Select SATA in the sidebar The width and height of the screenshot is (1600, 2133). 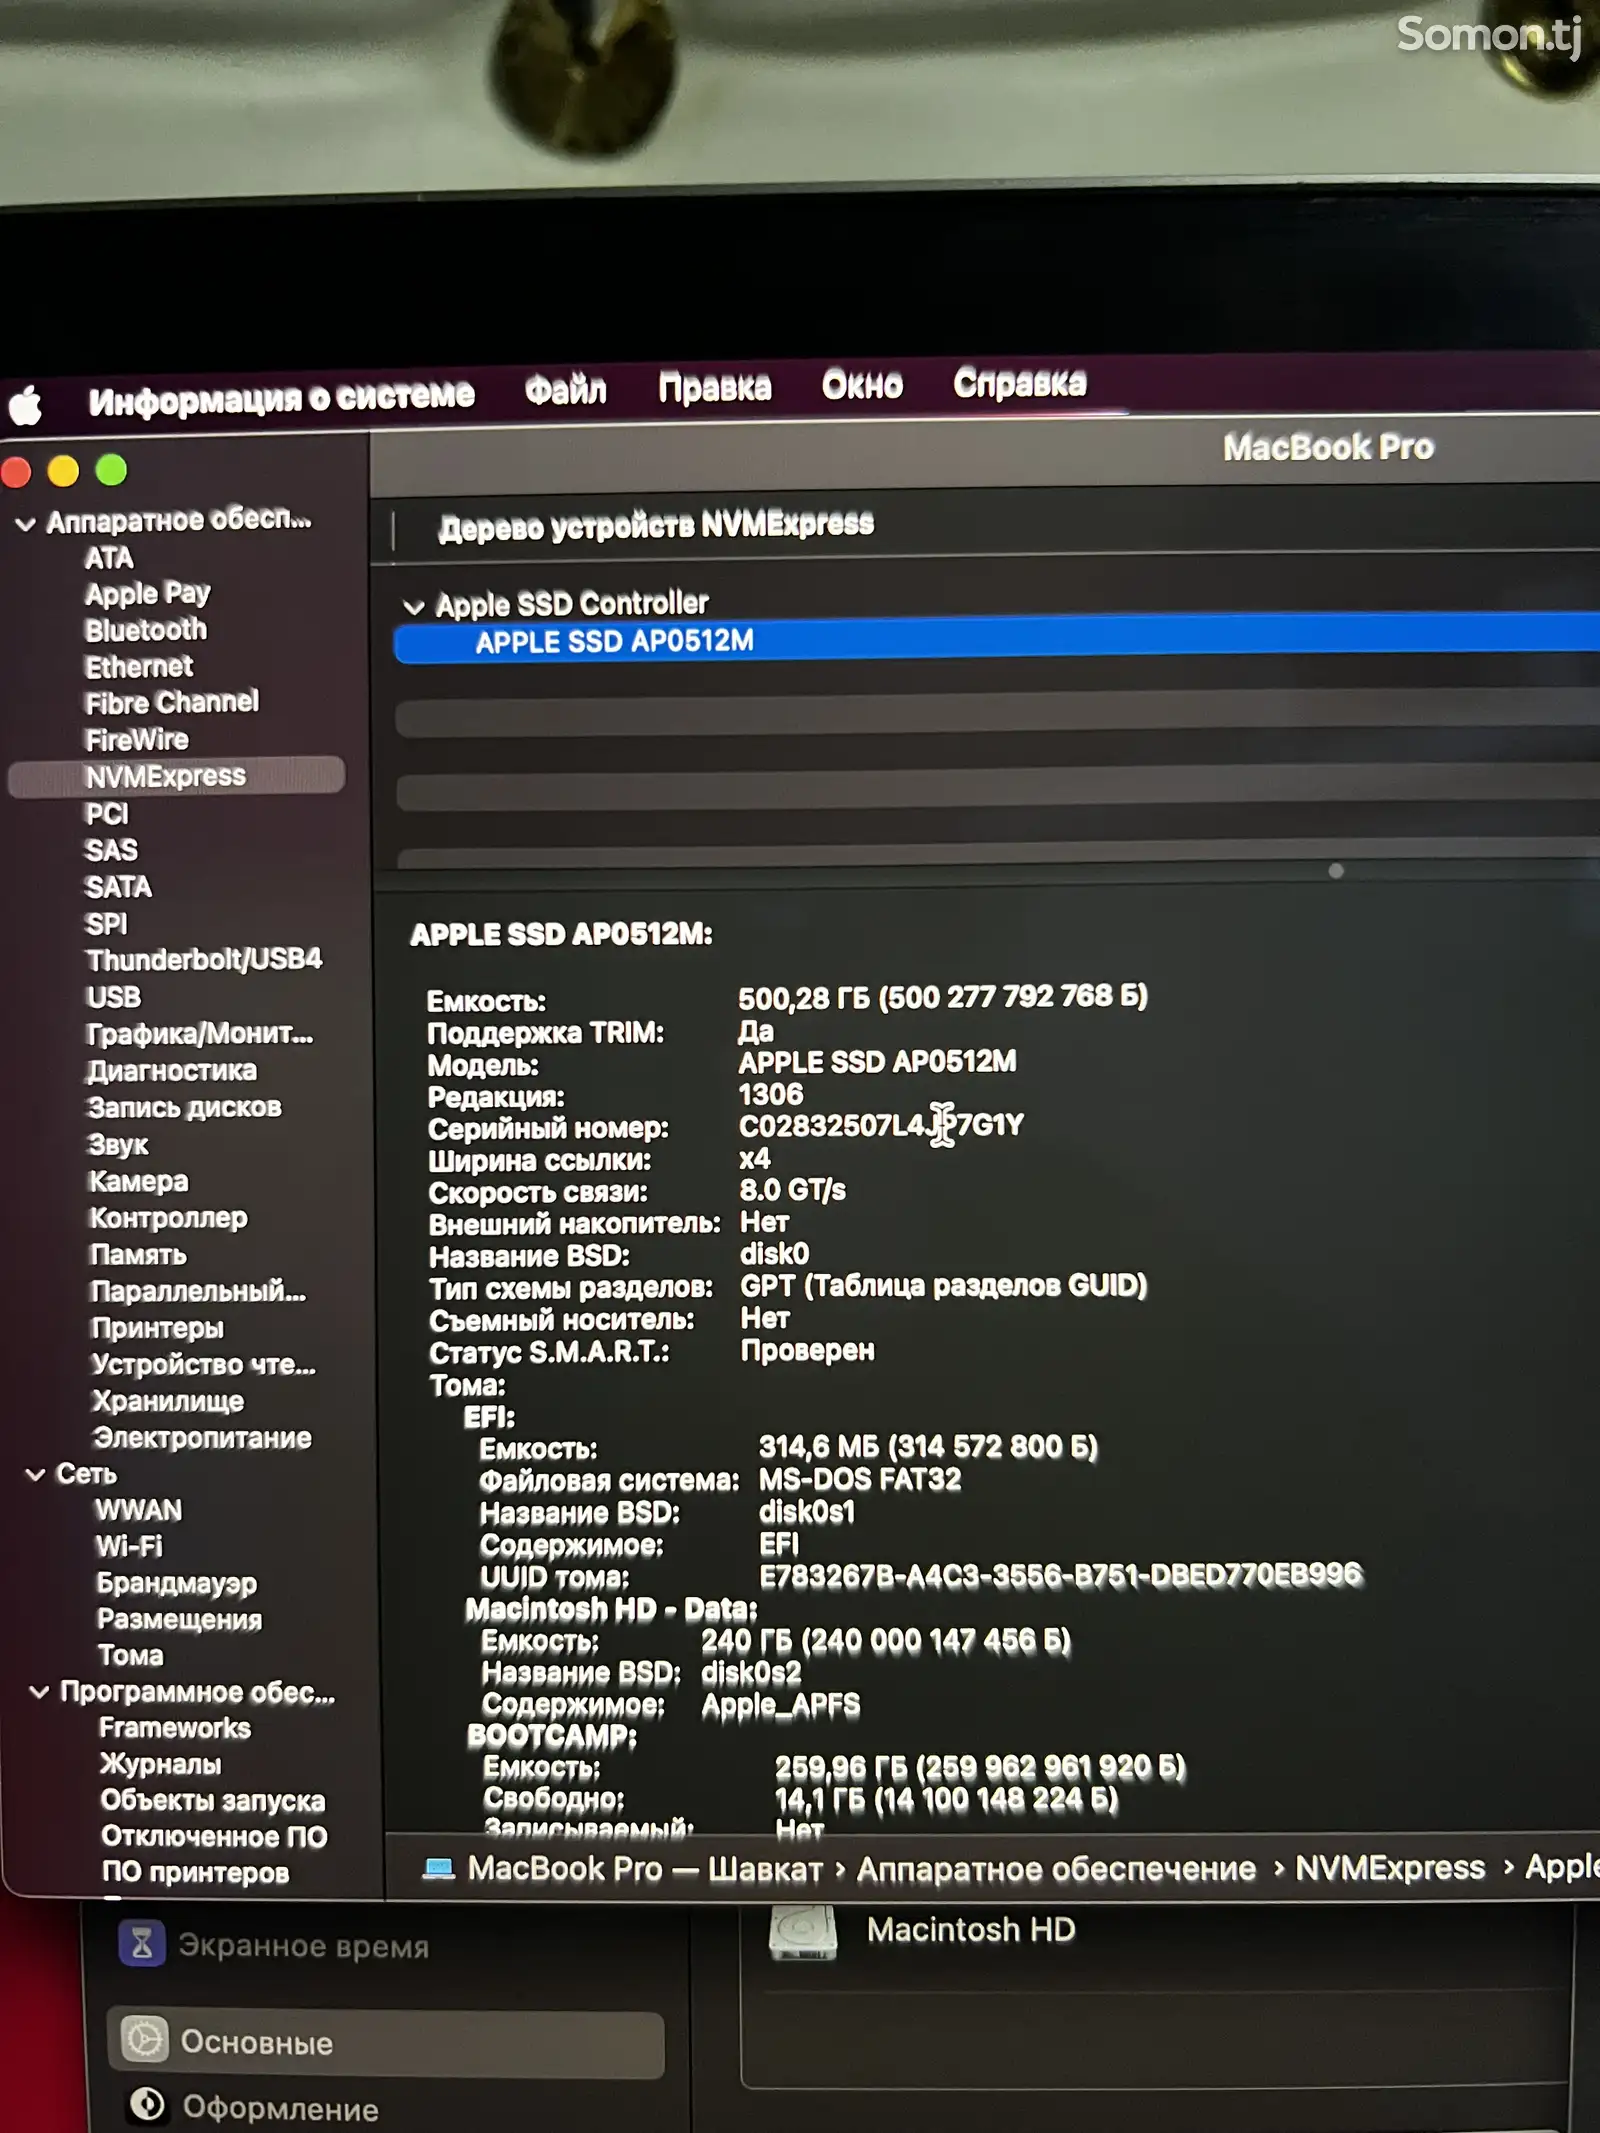coord(118,887)
